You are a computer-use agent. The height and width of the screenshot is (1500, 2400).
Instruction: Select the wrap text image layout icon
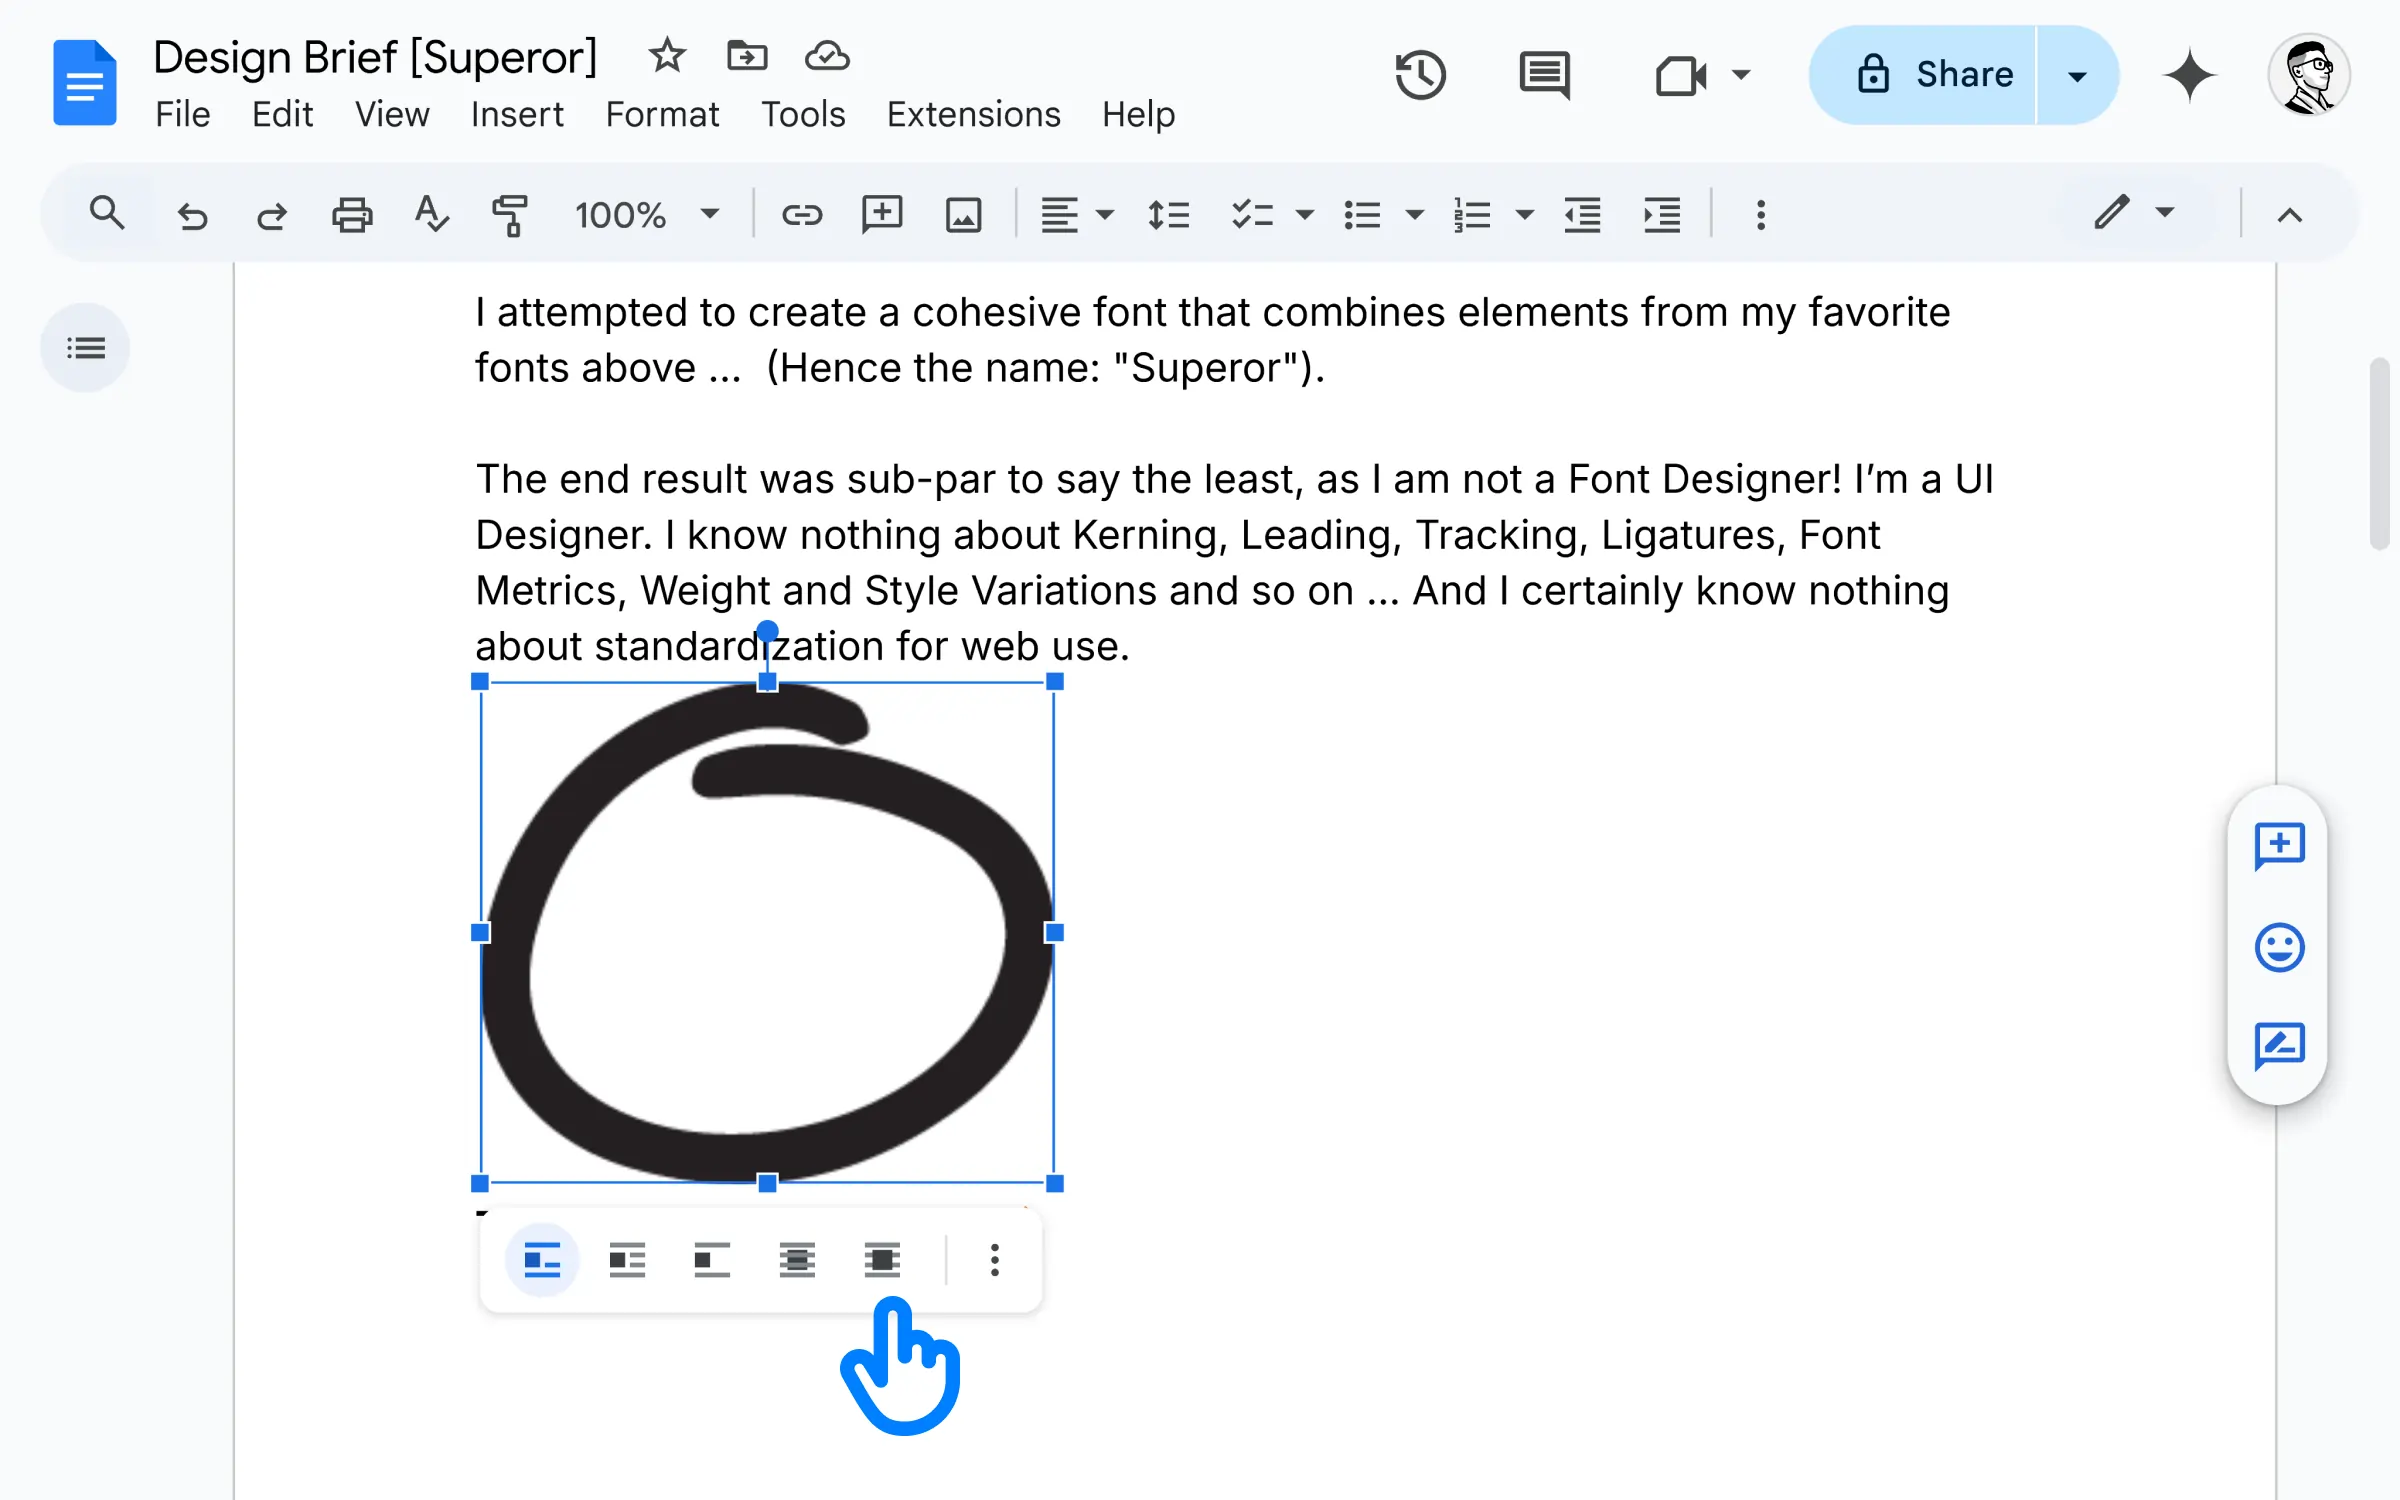click(x=625, y=1260)
